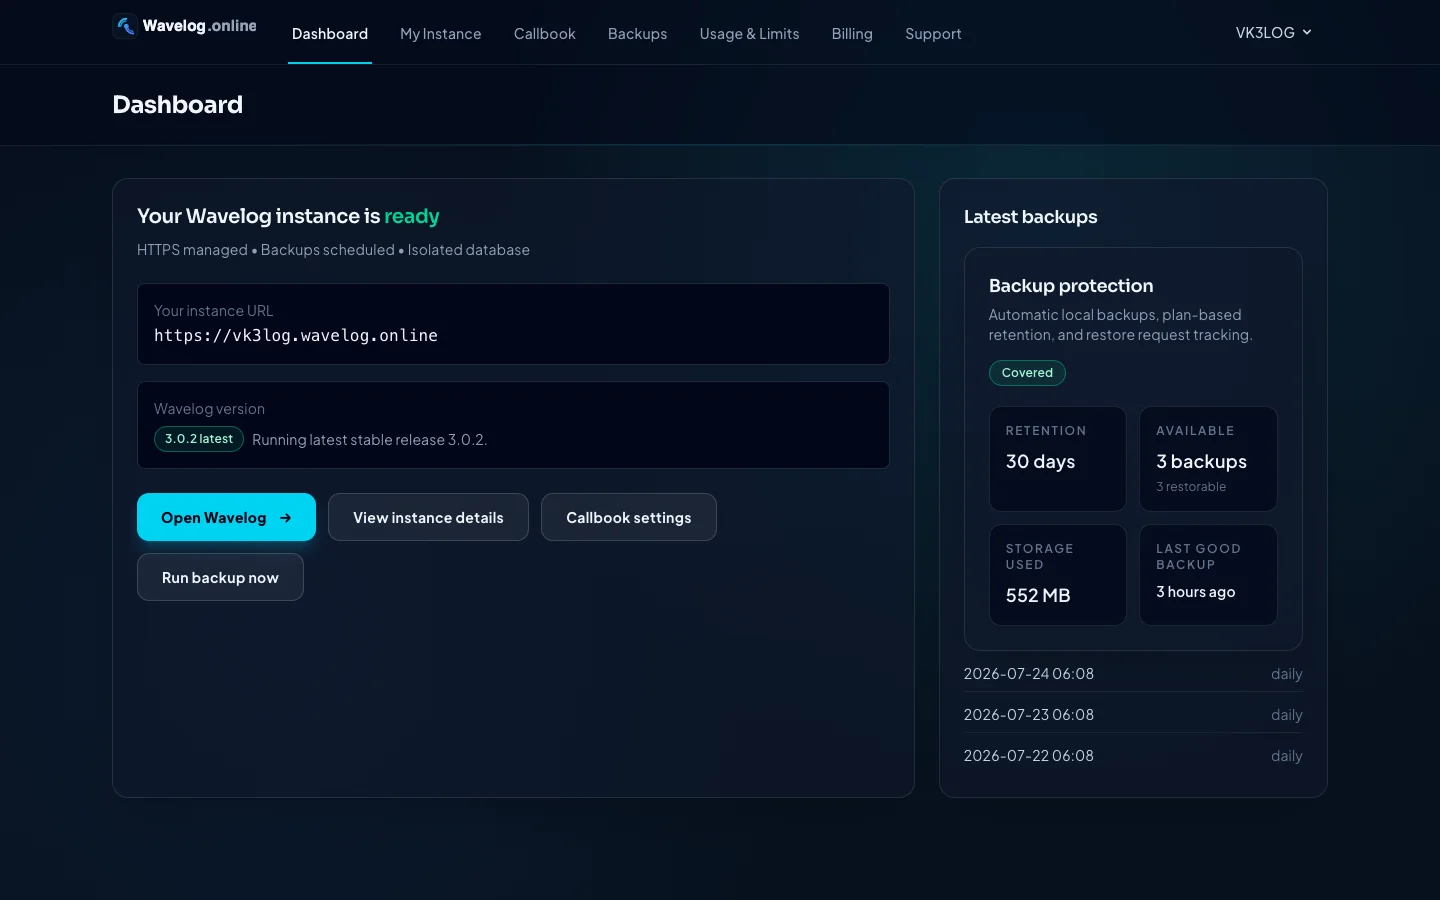
Task: Open the Dashboard tab
Action: [x=330, y=34]
